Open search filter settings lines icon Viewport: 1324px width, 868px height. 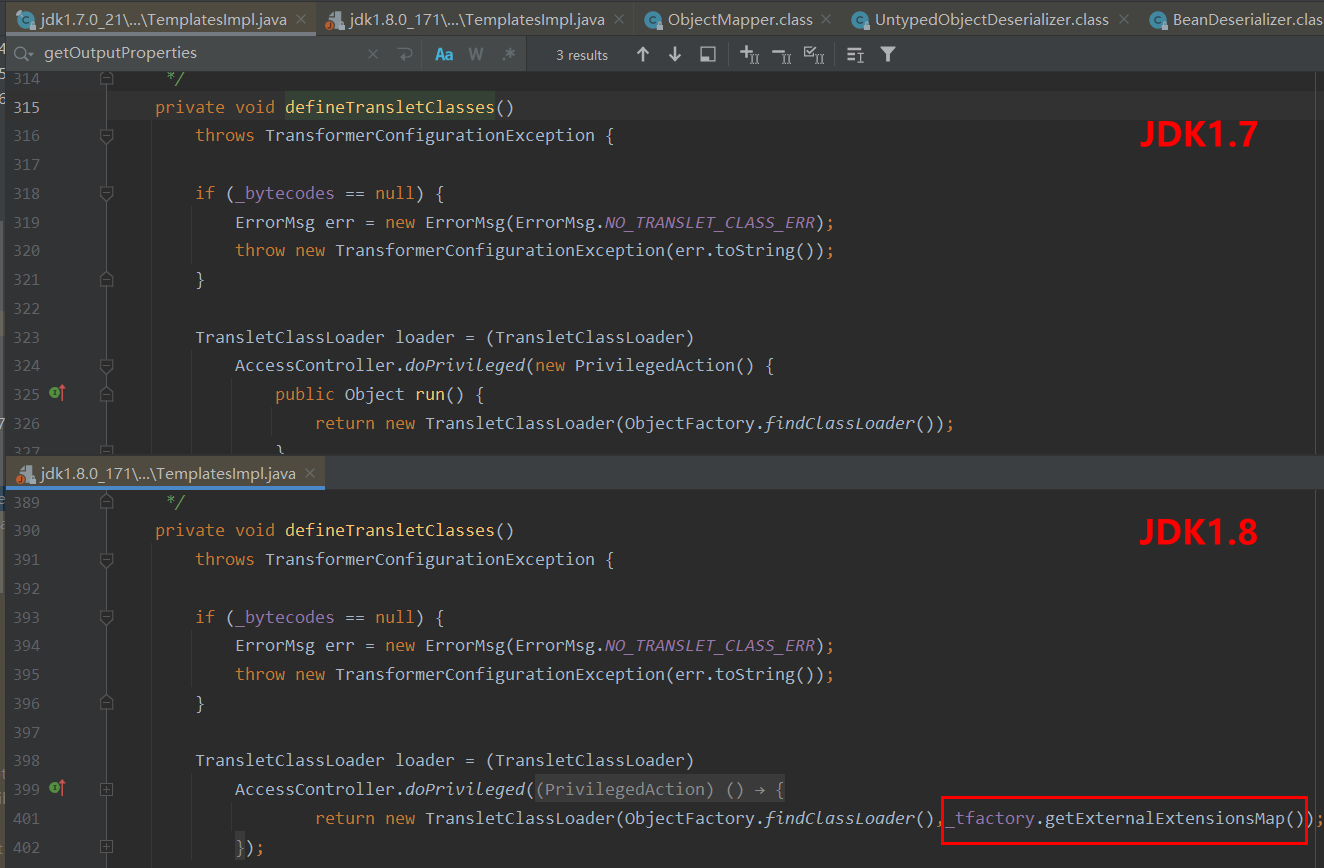tap(855, 54)
